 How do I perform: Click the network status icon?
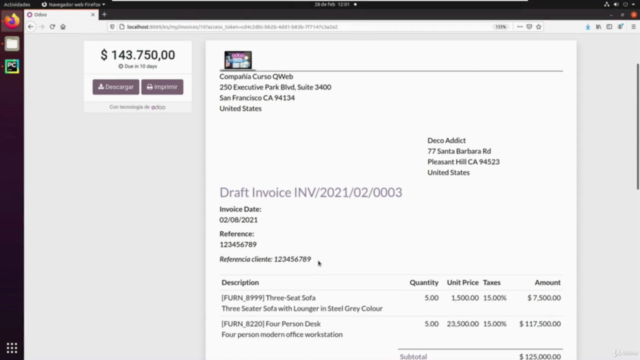[x=607, y=4]
